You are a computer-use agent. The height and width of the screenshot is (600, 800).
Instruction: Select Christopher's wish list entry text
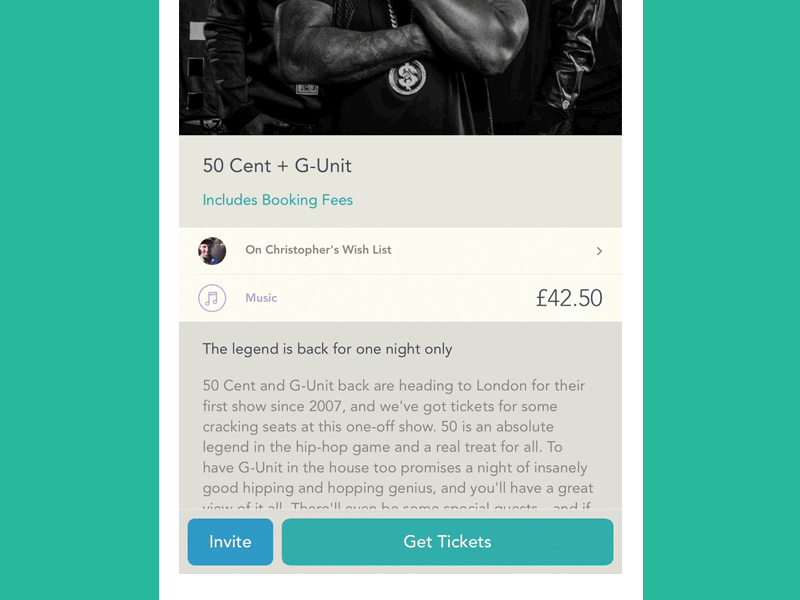pos(318,250)
